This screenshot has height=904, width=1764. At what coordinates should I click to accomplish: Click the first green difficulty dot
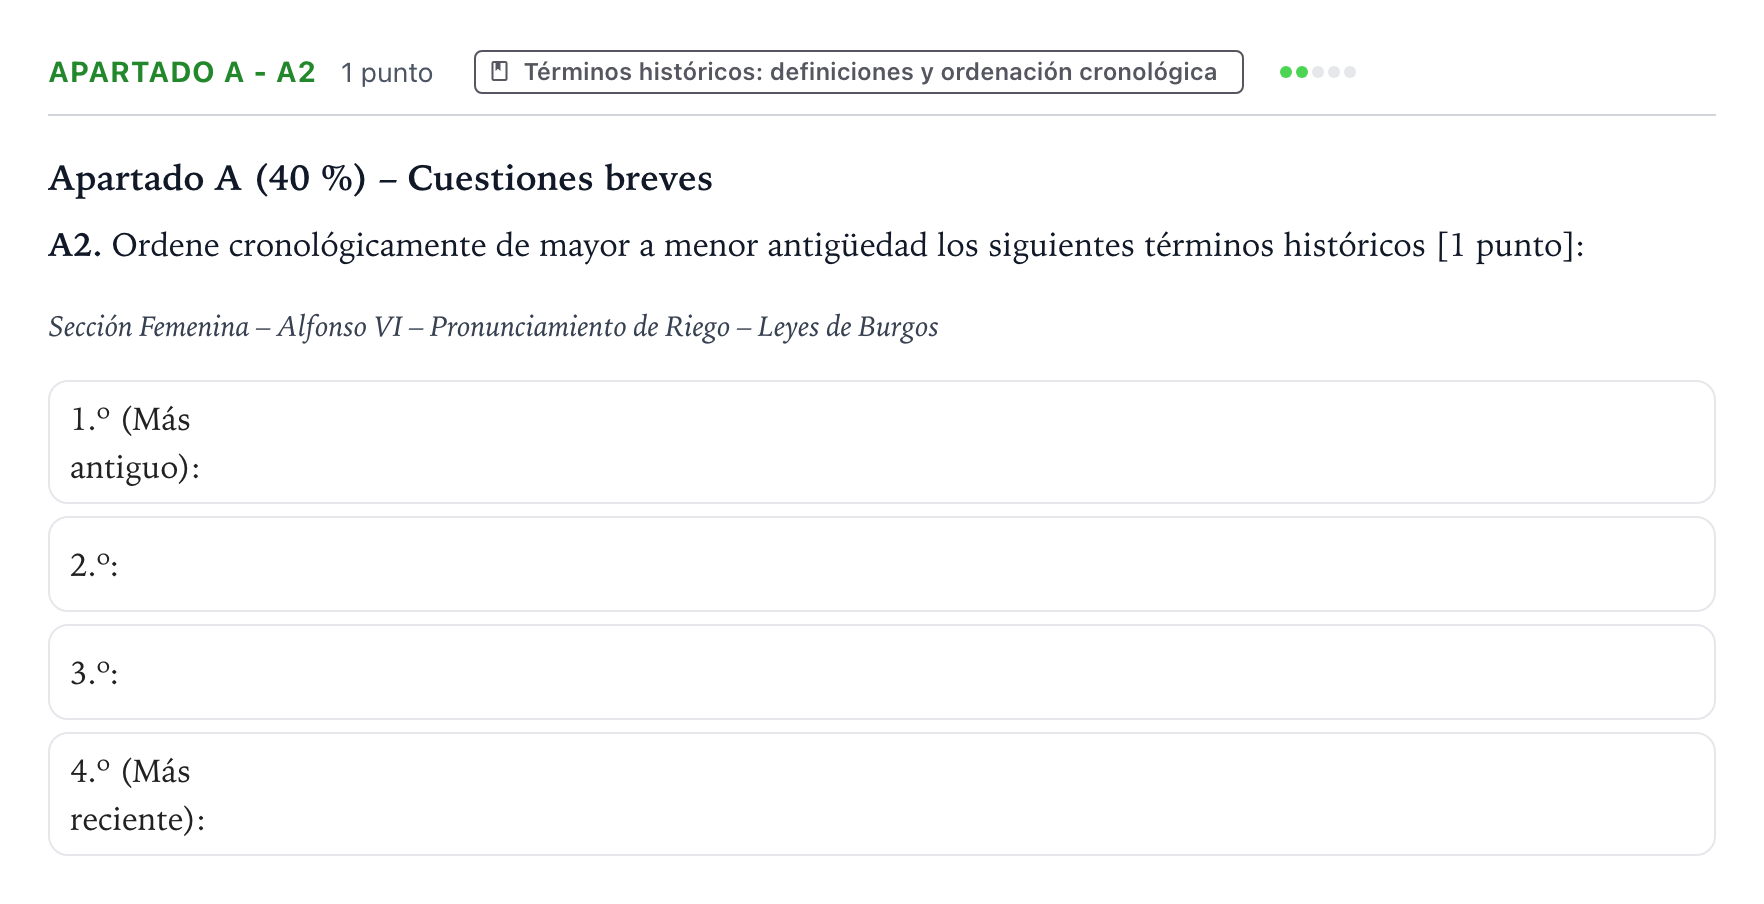1286,72
